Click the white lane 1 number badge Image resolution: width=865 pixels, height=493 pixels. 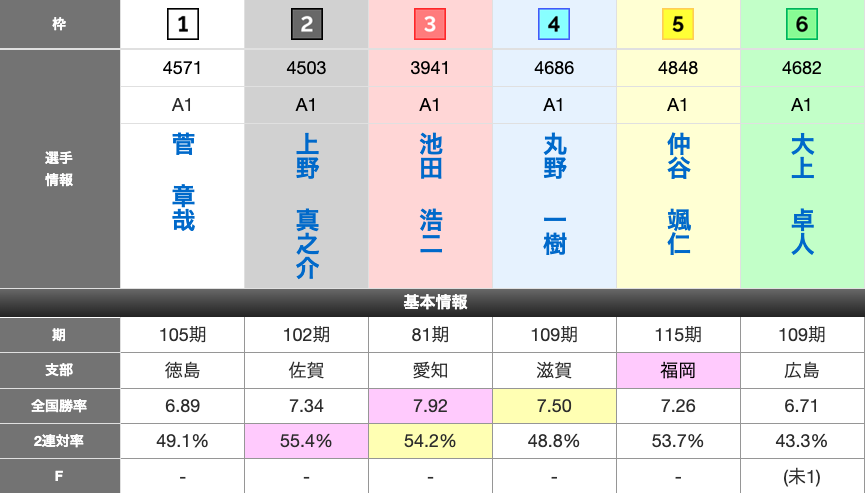tap(182, 25)
